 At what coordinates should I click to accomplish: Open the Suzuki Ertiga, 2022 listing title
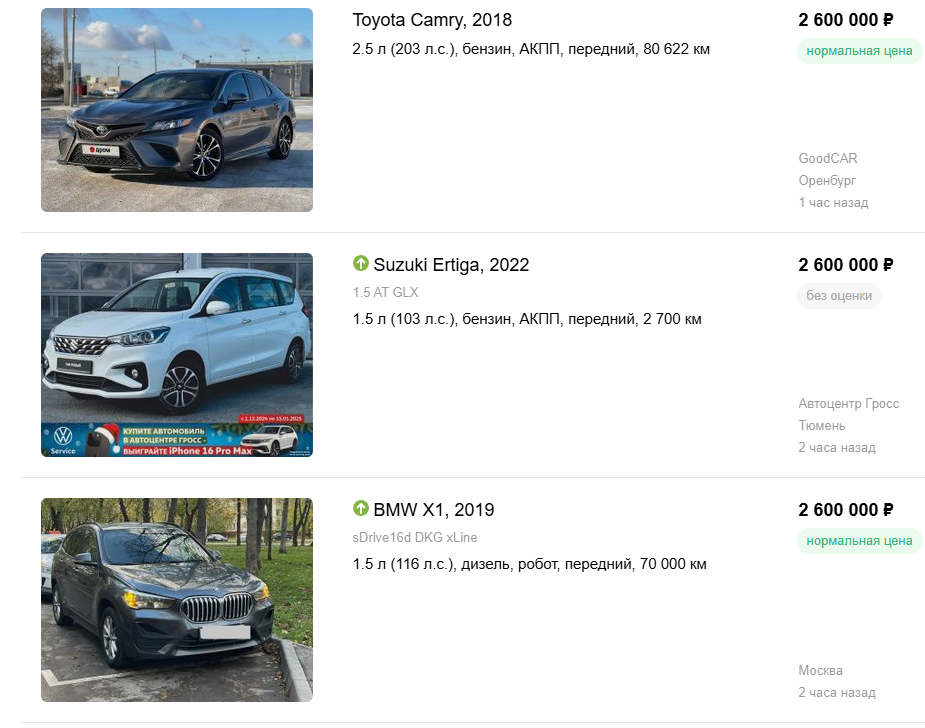point(451,265)
